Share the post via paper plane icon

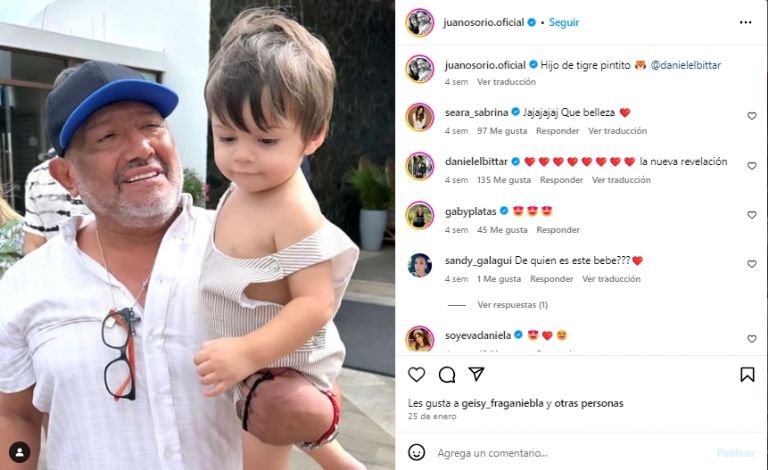pyautogui.click(x=476, y=374)
